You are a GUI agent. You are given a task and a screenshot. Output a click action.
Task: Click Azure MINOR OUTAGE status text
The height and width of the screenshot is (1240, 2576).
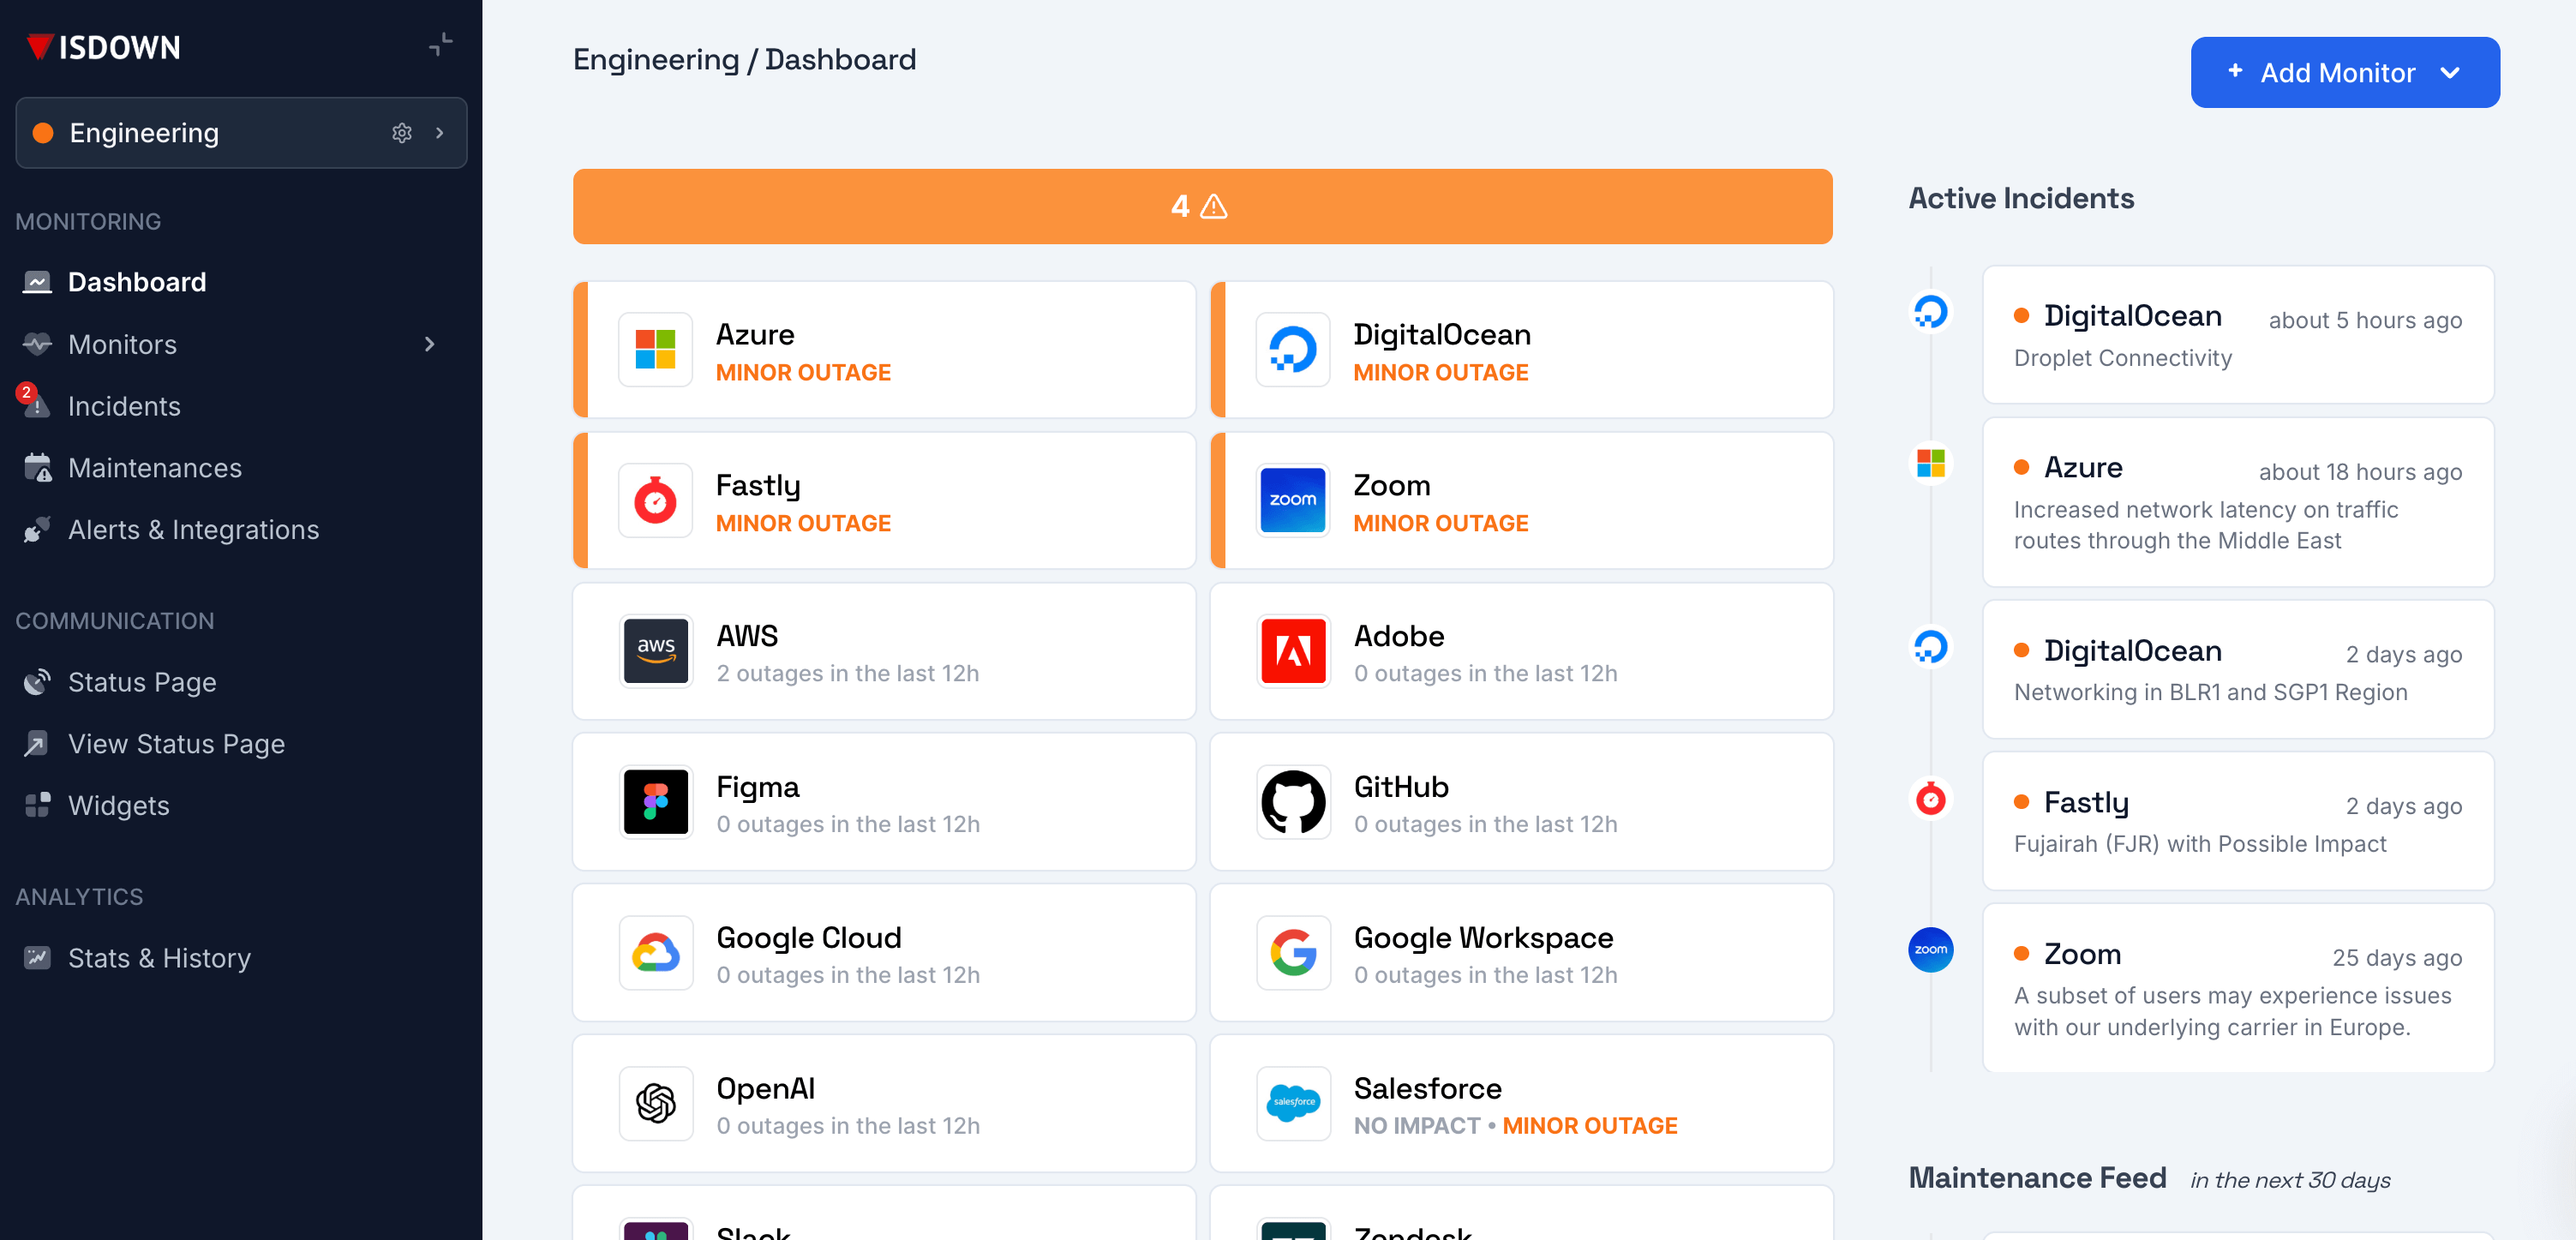pyautogui.click(x=803, y=372)
